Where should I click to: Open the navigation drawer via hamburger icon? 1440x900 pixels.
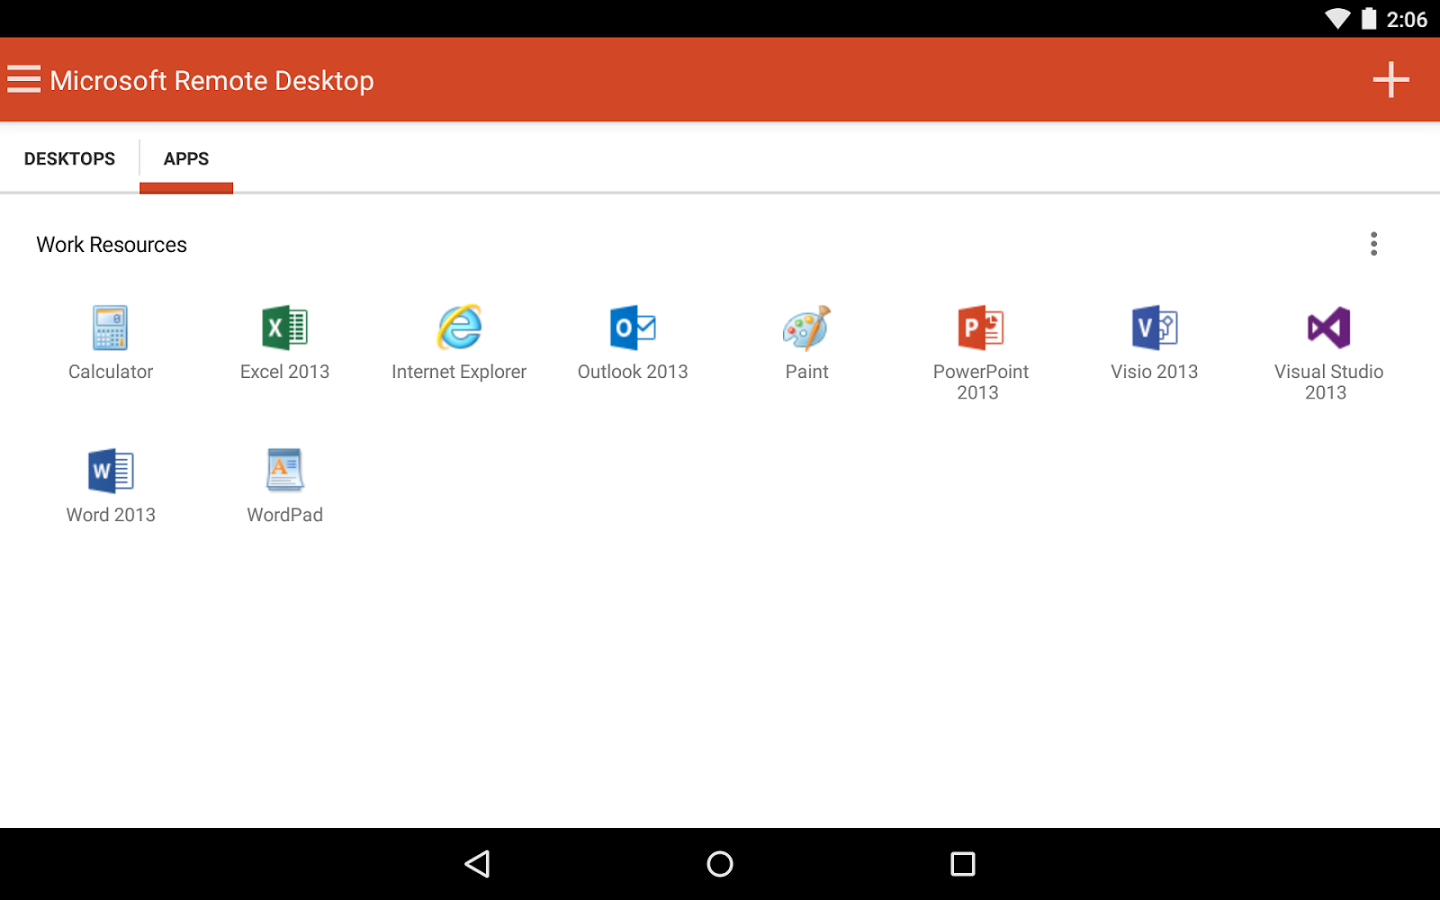pos(24,79)
